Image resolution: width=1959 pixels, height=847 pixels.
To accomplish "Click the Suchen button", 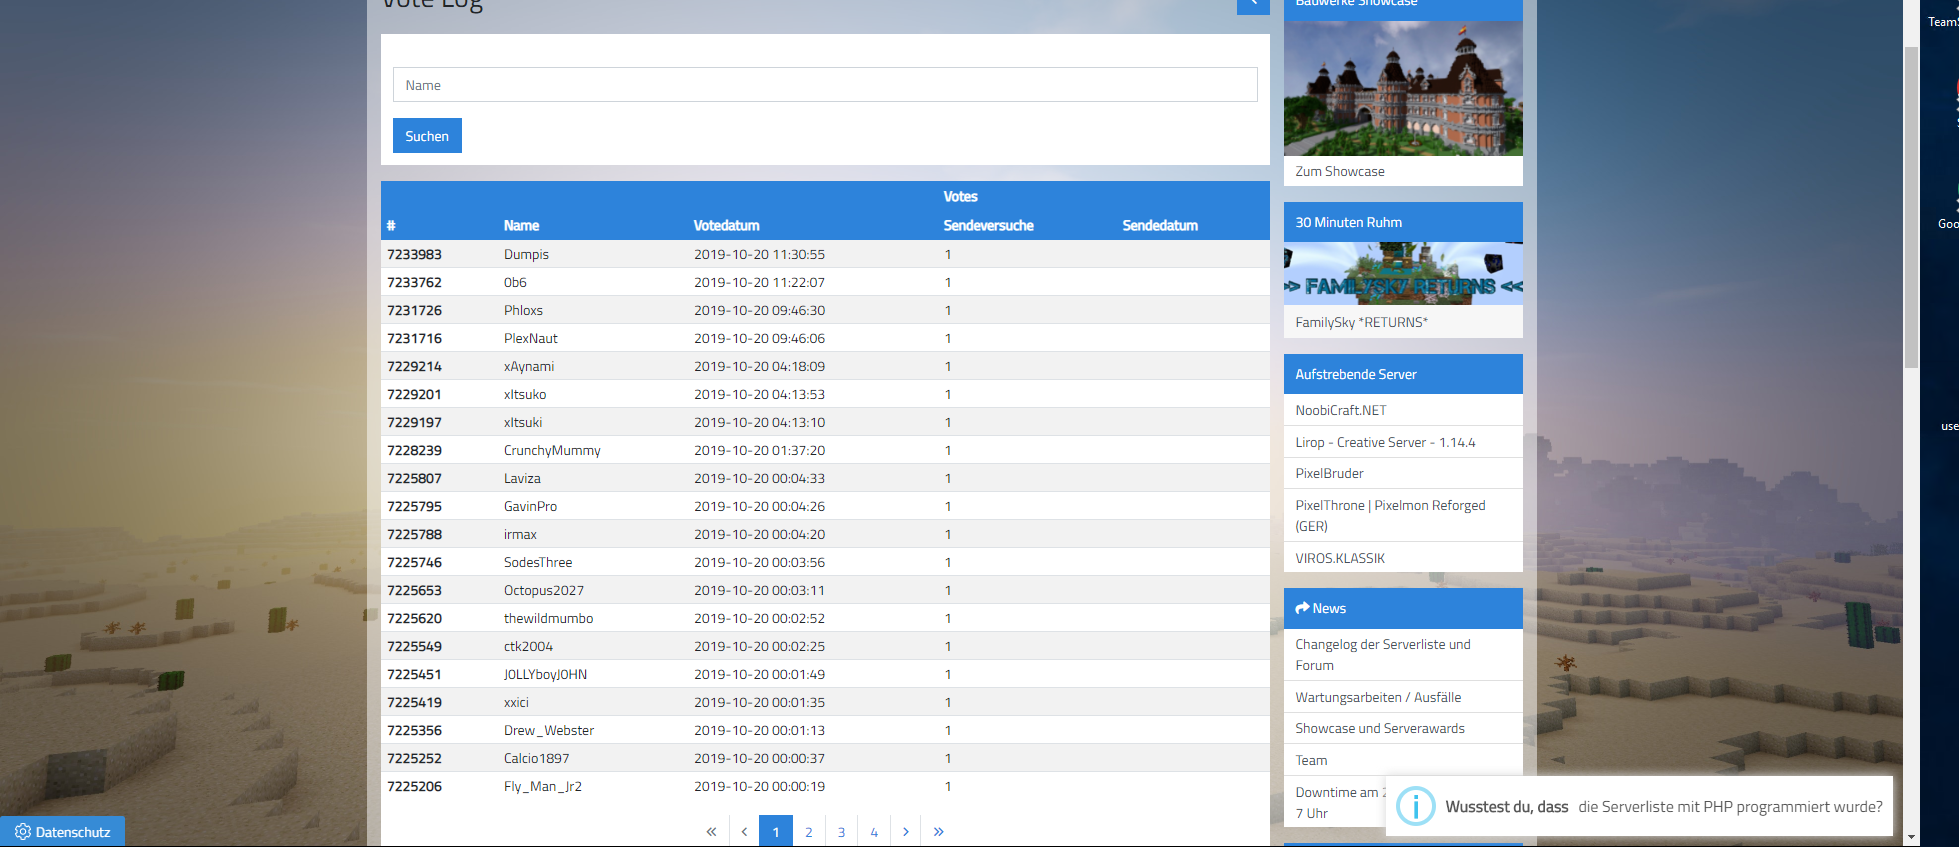I will 427,136.
